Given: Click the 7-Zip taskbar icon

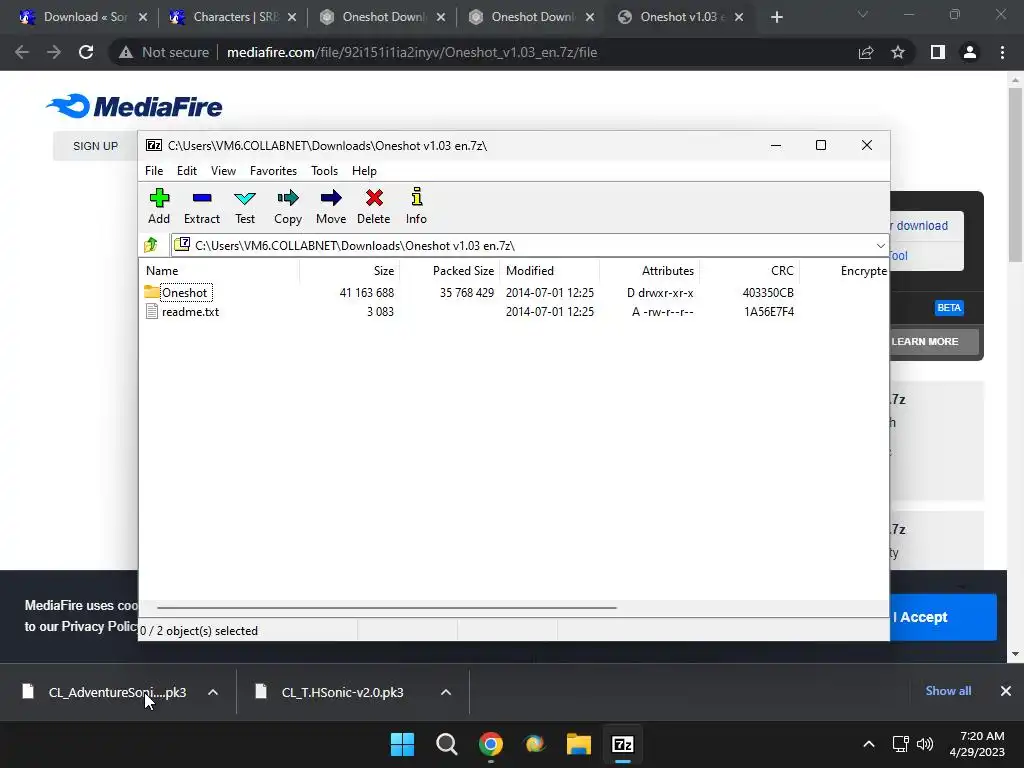Looking at the screenshot, I should (622, 744).
